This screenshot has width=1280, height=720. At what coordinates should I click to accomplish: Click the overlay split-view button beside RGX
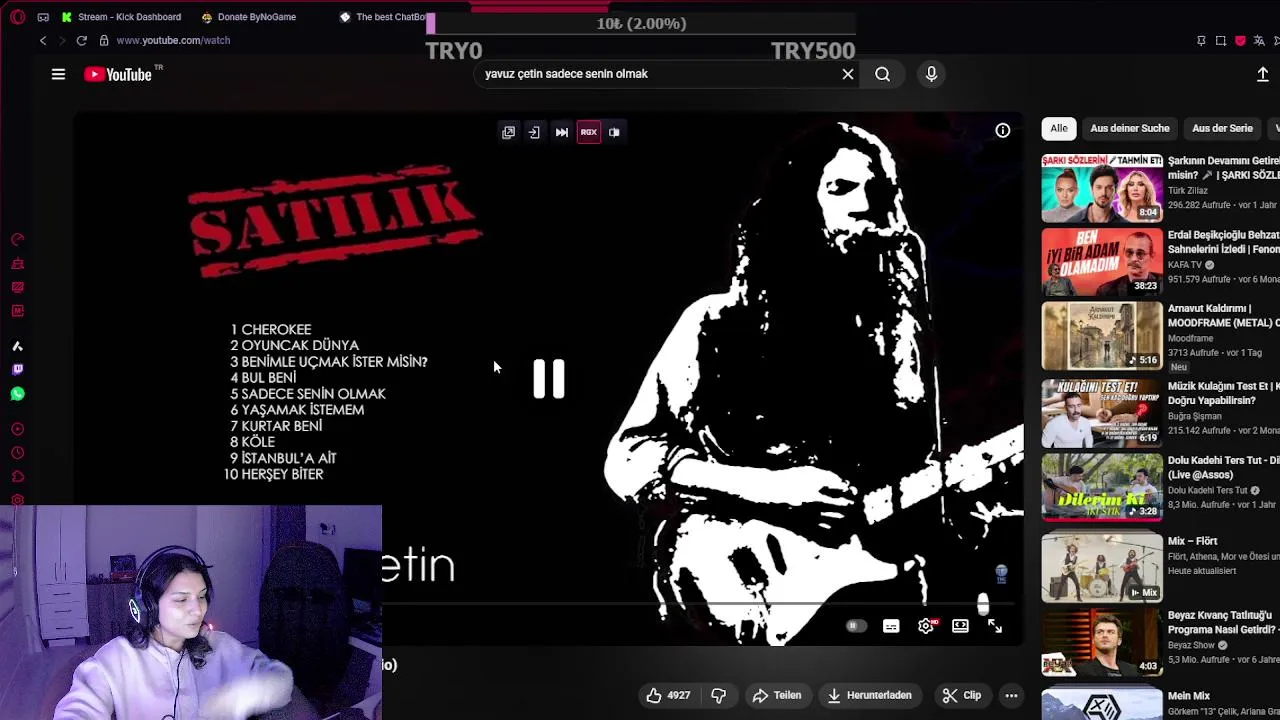614,132
